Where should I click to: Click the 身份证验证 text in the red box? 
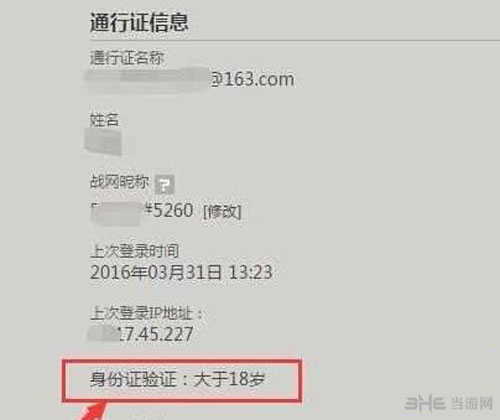133,379
